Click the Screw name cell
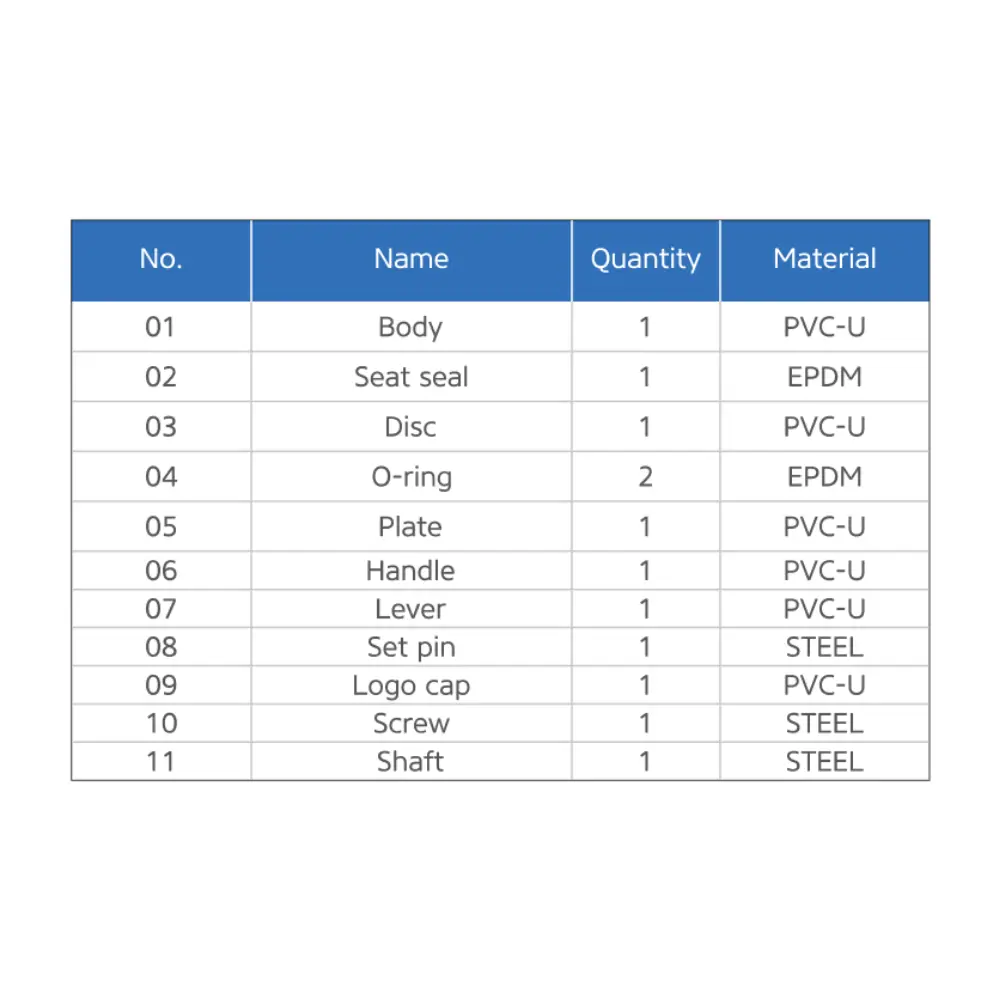Viewport: 1000px width, 1000px height. click(411, 723)
